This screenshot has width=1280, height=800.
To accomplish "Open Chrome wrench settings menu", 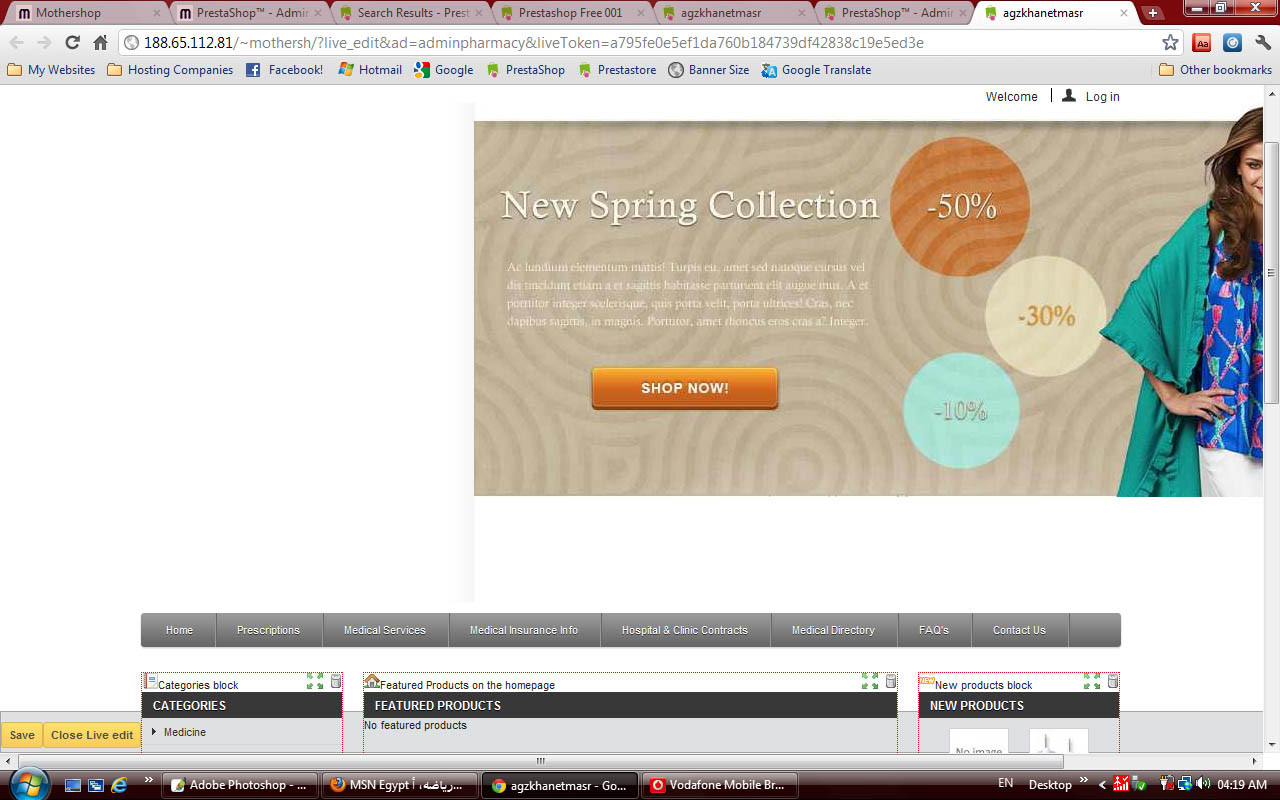I will click(x=1262, y=43).
